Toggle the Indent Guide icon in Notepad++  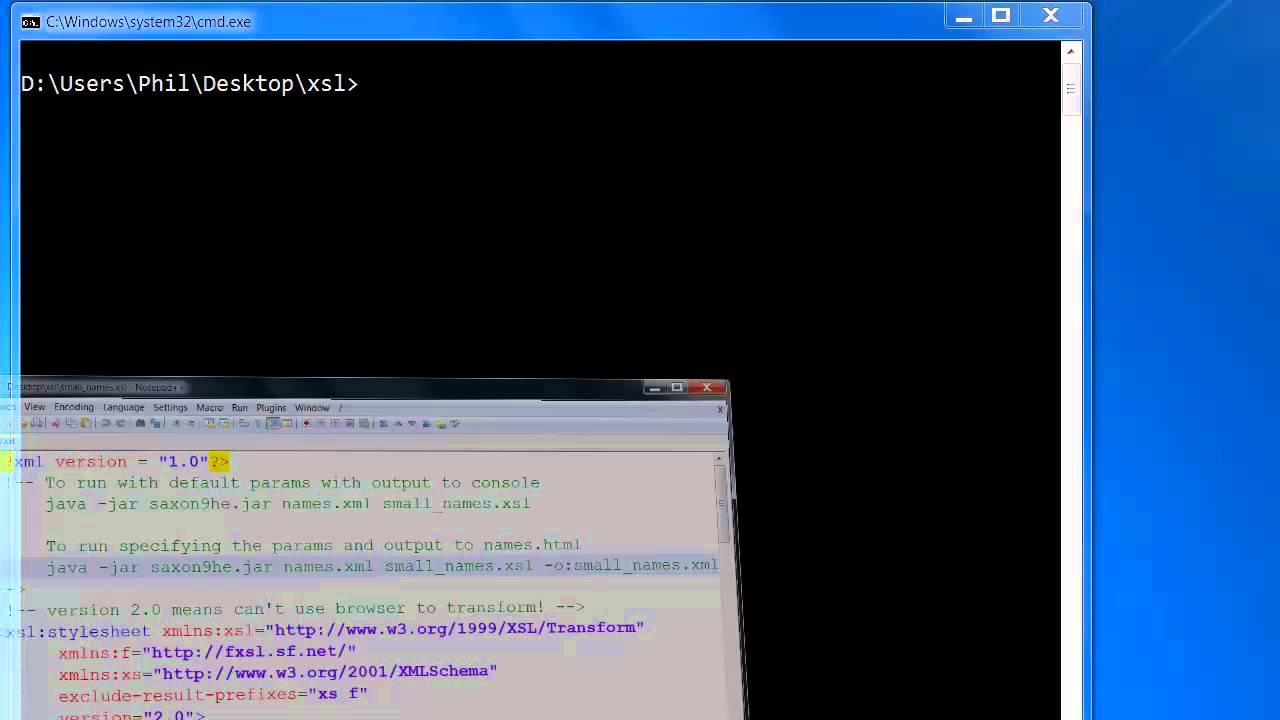pyautogui.click(x=273, y=423)
